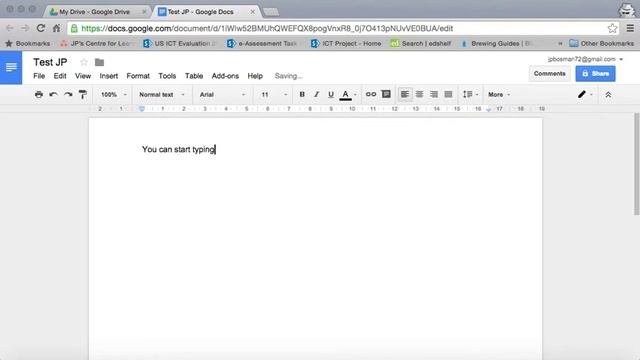
Task: Click the text "You can start typing"
Action: pyautogui.click(x=178, y=149)
